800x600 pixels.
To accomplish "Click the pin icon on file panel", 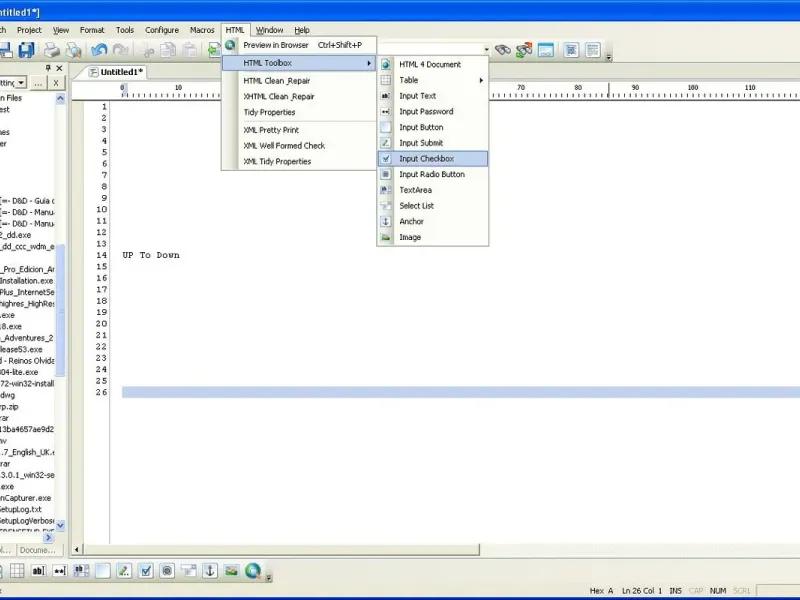I will click(x=48, y=68).
